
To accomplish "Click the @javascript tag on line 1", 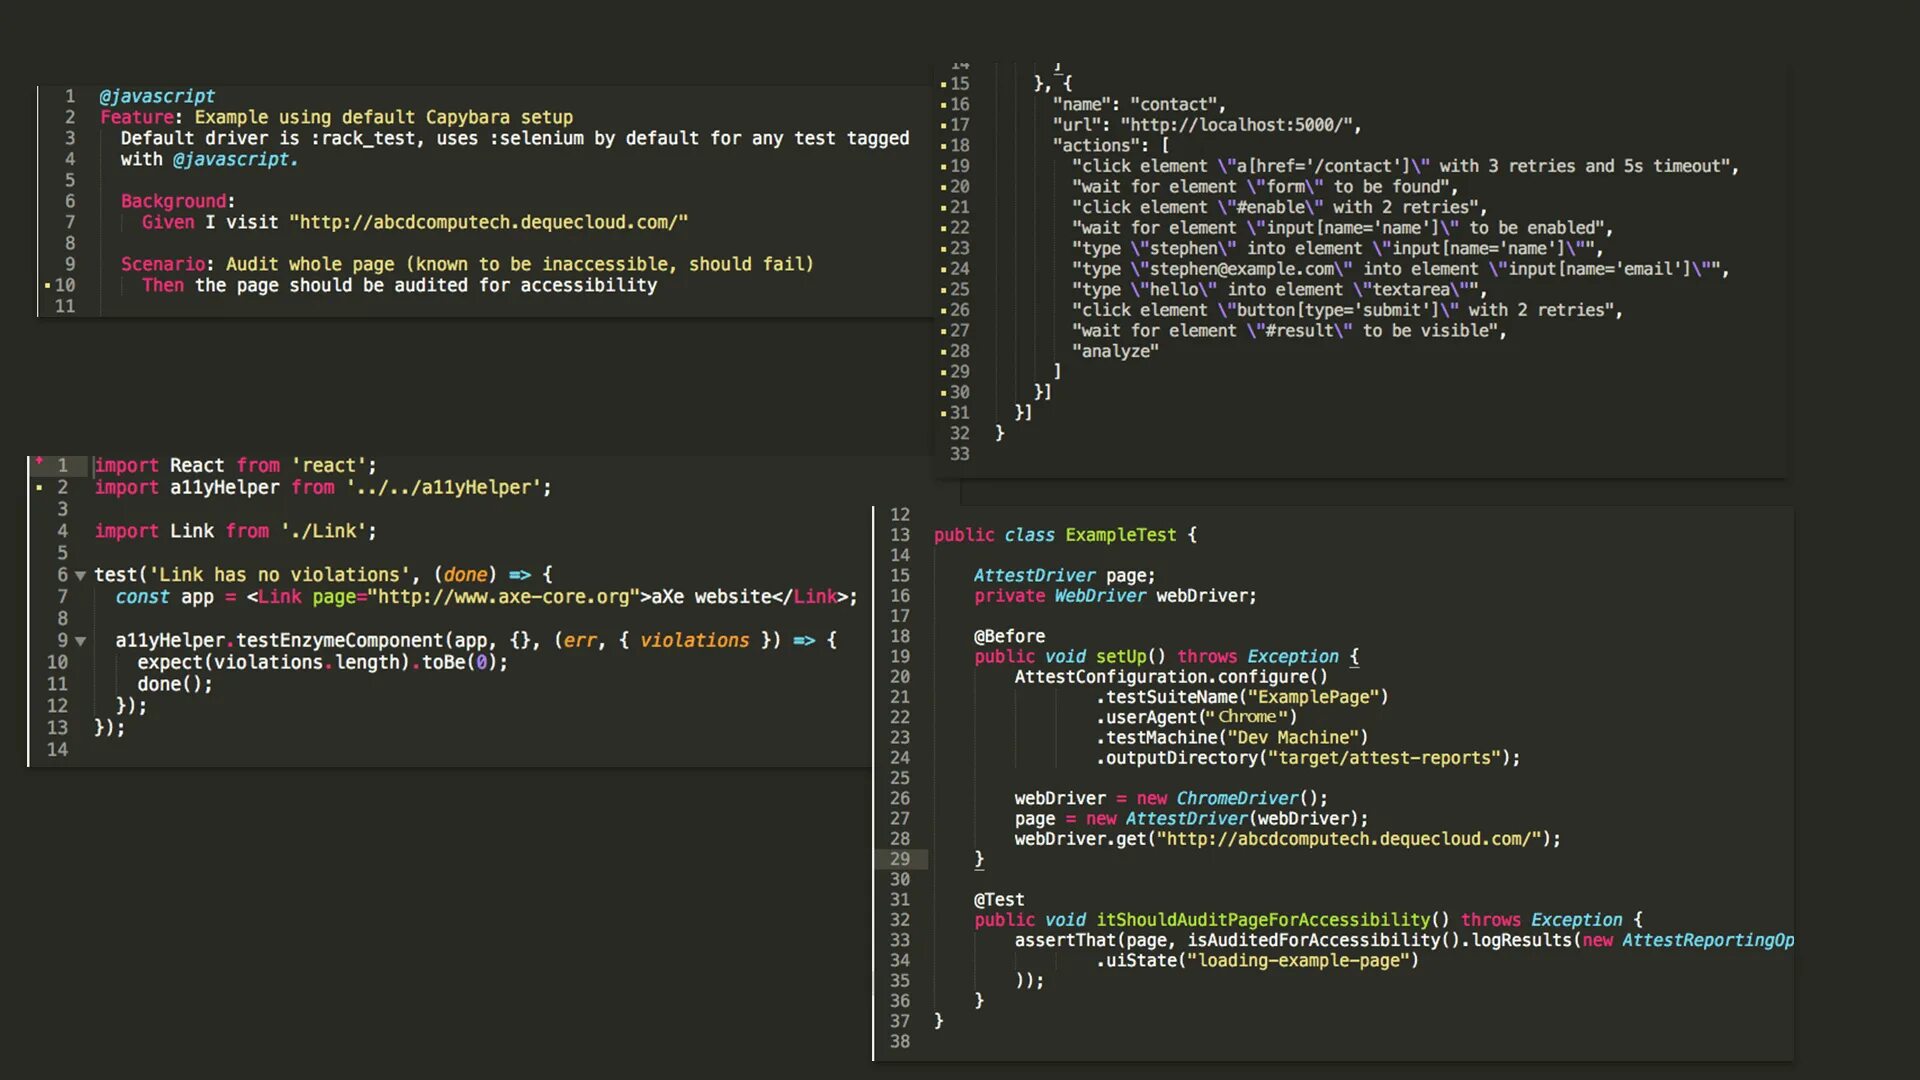I will (x=157, y=96).
